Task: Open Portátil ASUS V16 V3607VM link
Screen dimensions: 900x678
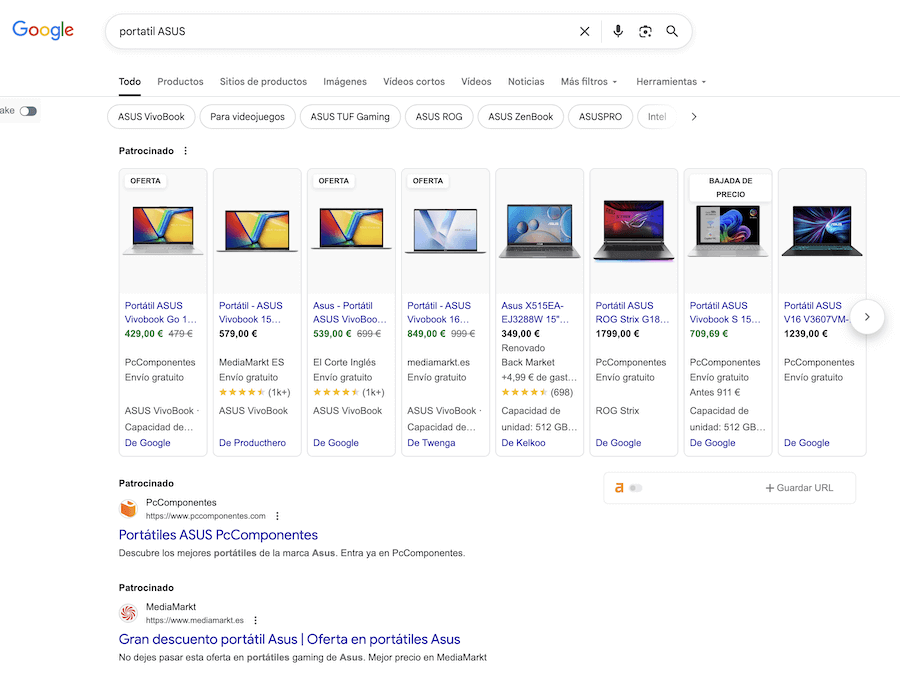Action: click(816, 312)
